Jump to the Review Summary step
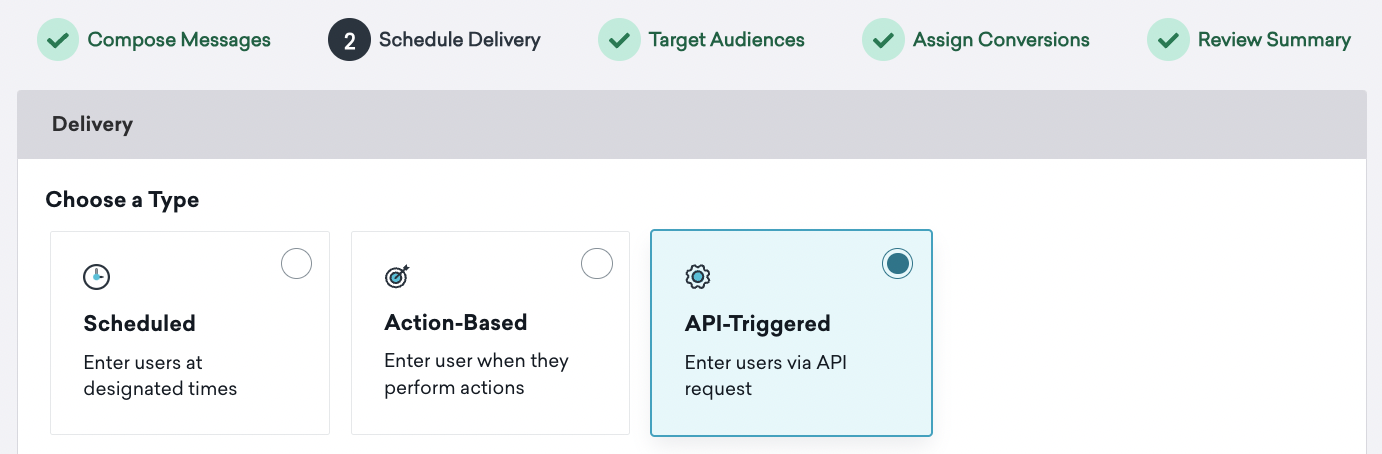The height and width of the screenshot is (454, 1382). [1274, 41]
